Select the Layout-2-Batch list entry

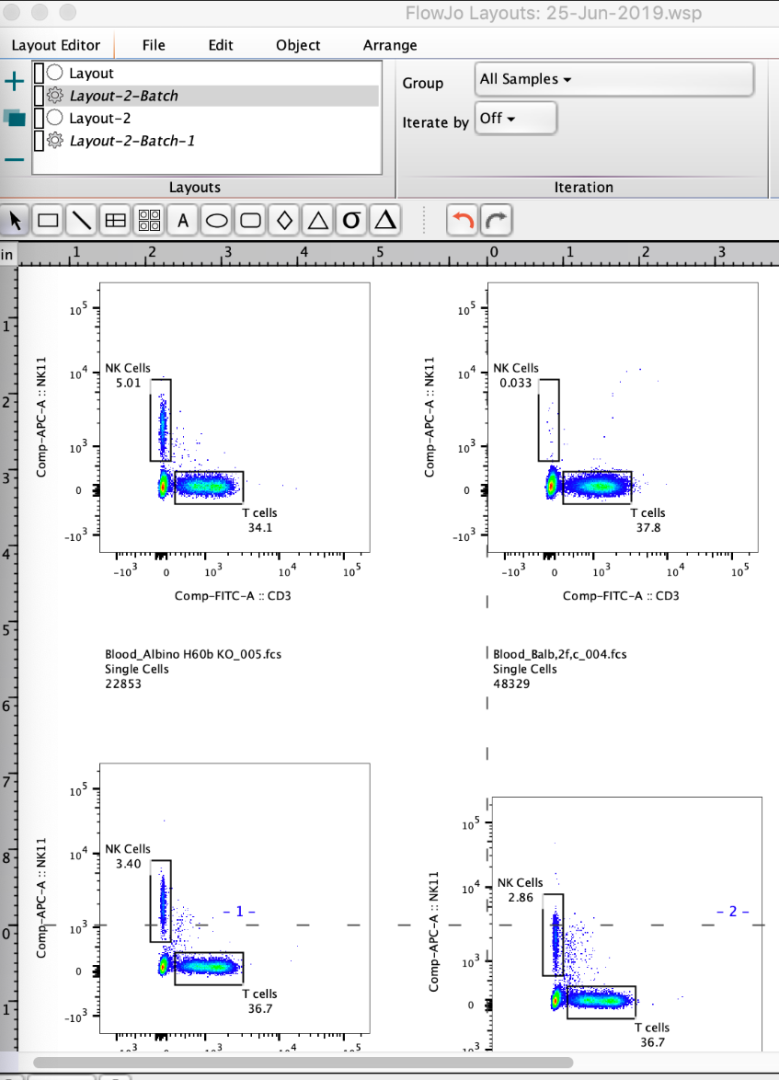[207, 95]
